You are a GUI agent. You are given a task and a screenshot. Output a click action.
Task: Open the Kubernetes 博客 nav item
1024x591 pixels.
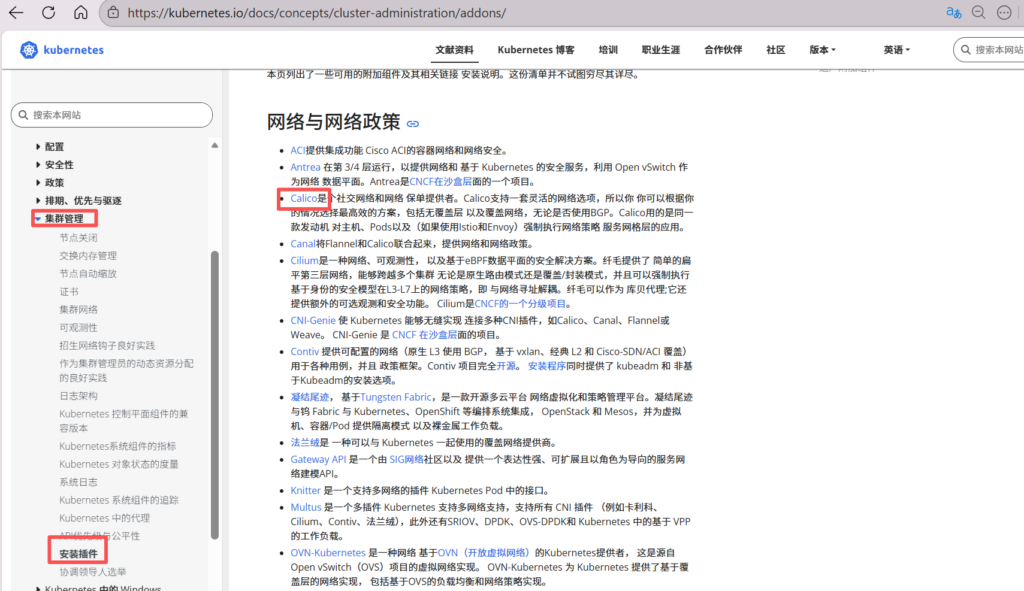tap(536, 50)
